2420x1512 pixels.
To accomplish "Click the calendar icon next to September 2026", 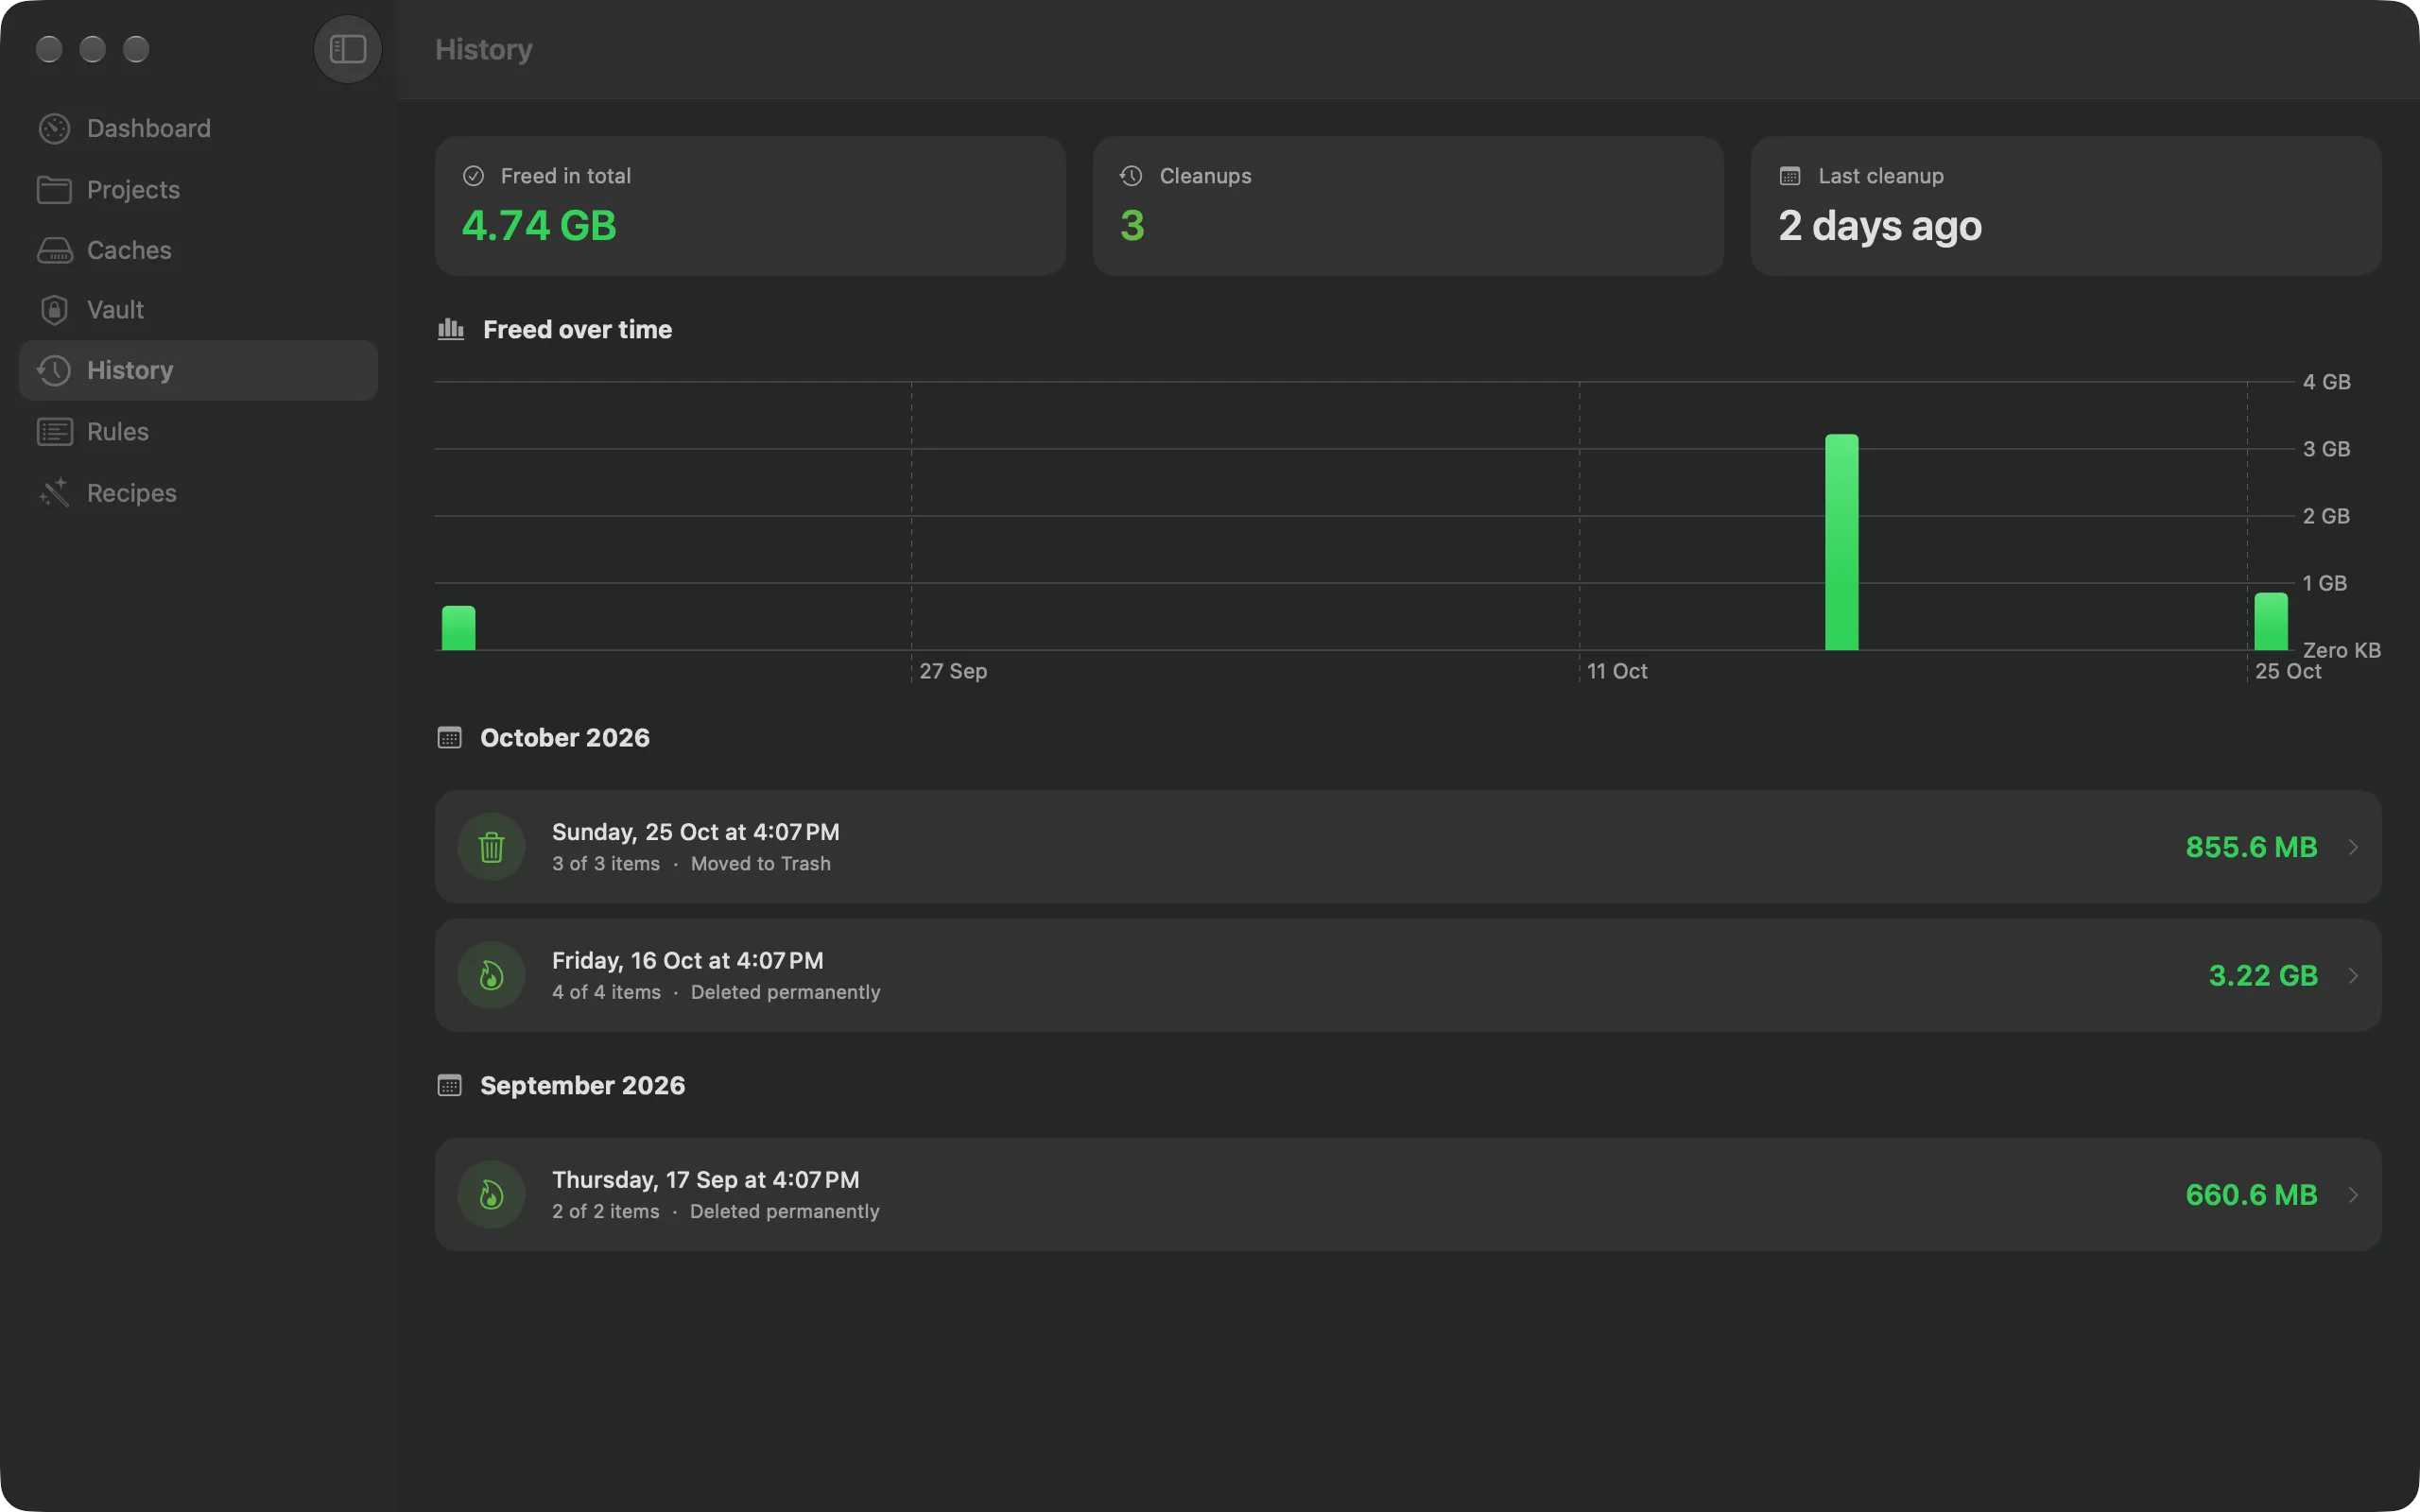I will click(x=449, y=1086).
